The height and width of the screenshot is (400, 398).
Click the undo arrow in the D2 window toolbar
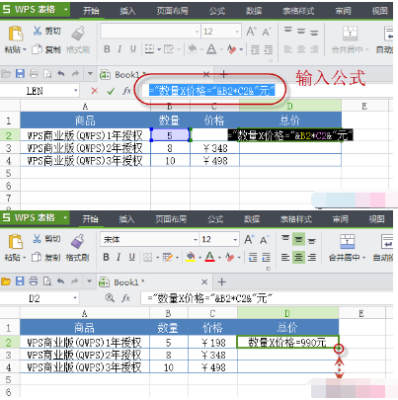click(60, 282)
